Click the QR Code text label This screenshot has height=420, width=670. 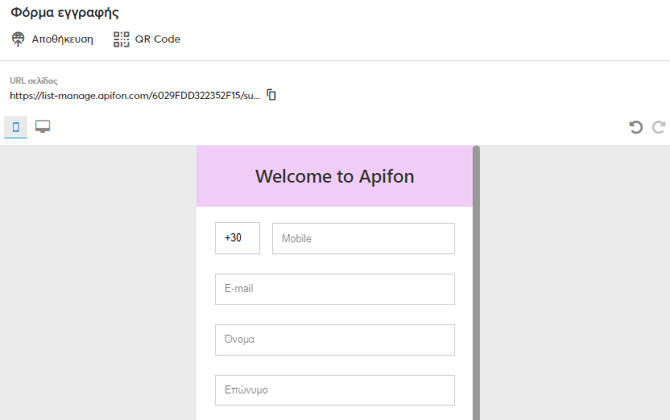coord(158,39)
